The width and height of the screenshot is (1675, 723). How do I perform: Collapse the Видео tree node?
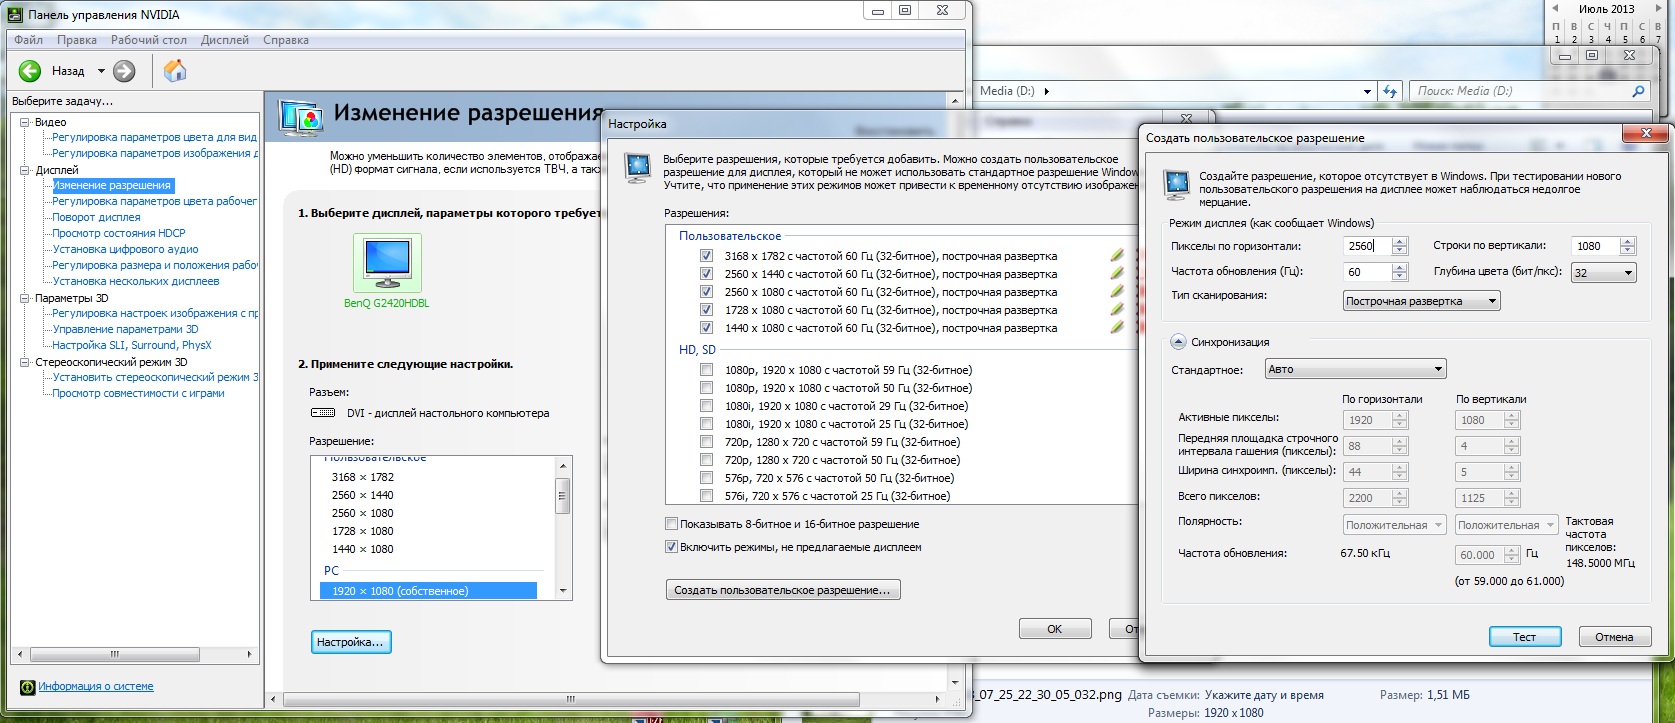25,122
